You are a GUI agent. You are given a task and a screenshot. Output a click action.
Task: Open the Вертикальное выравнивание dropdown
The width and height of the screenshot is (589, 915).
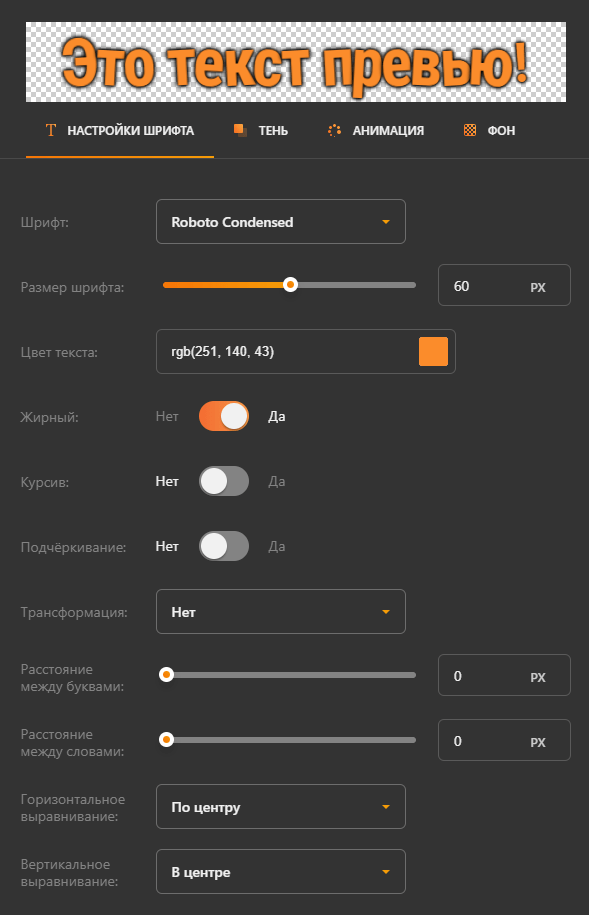[x=281, y=872]
